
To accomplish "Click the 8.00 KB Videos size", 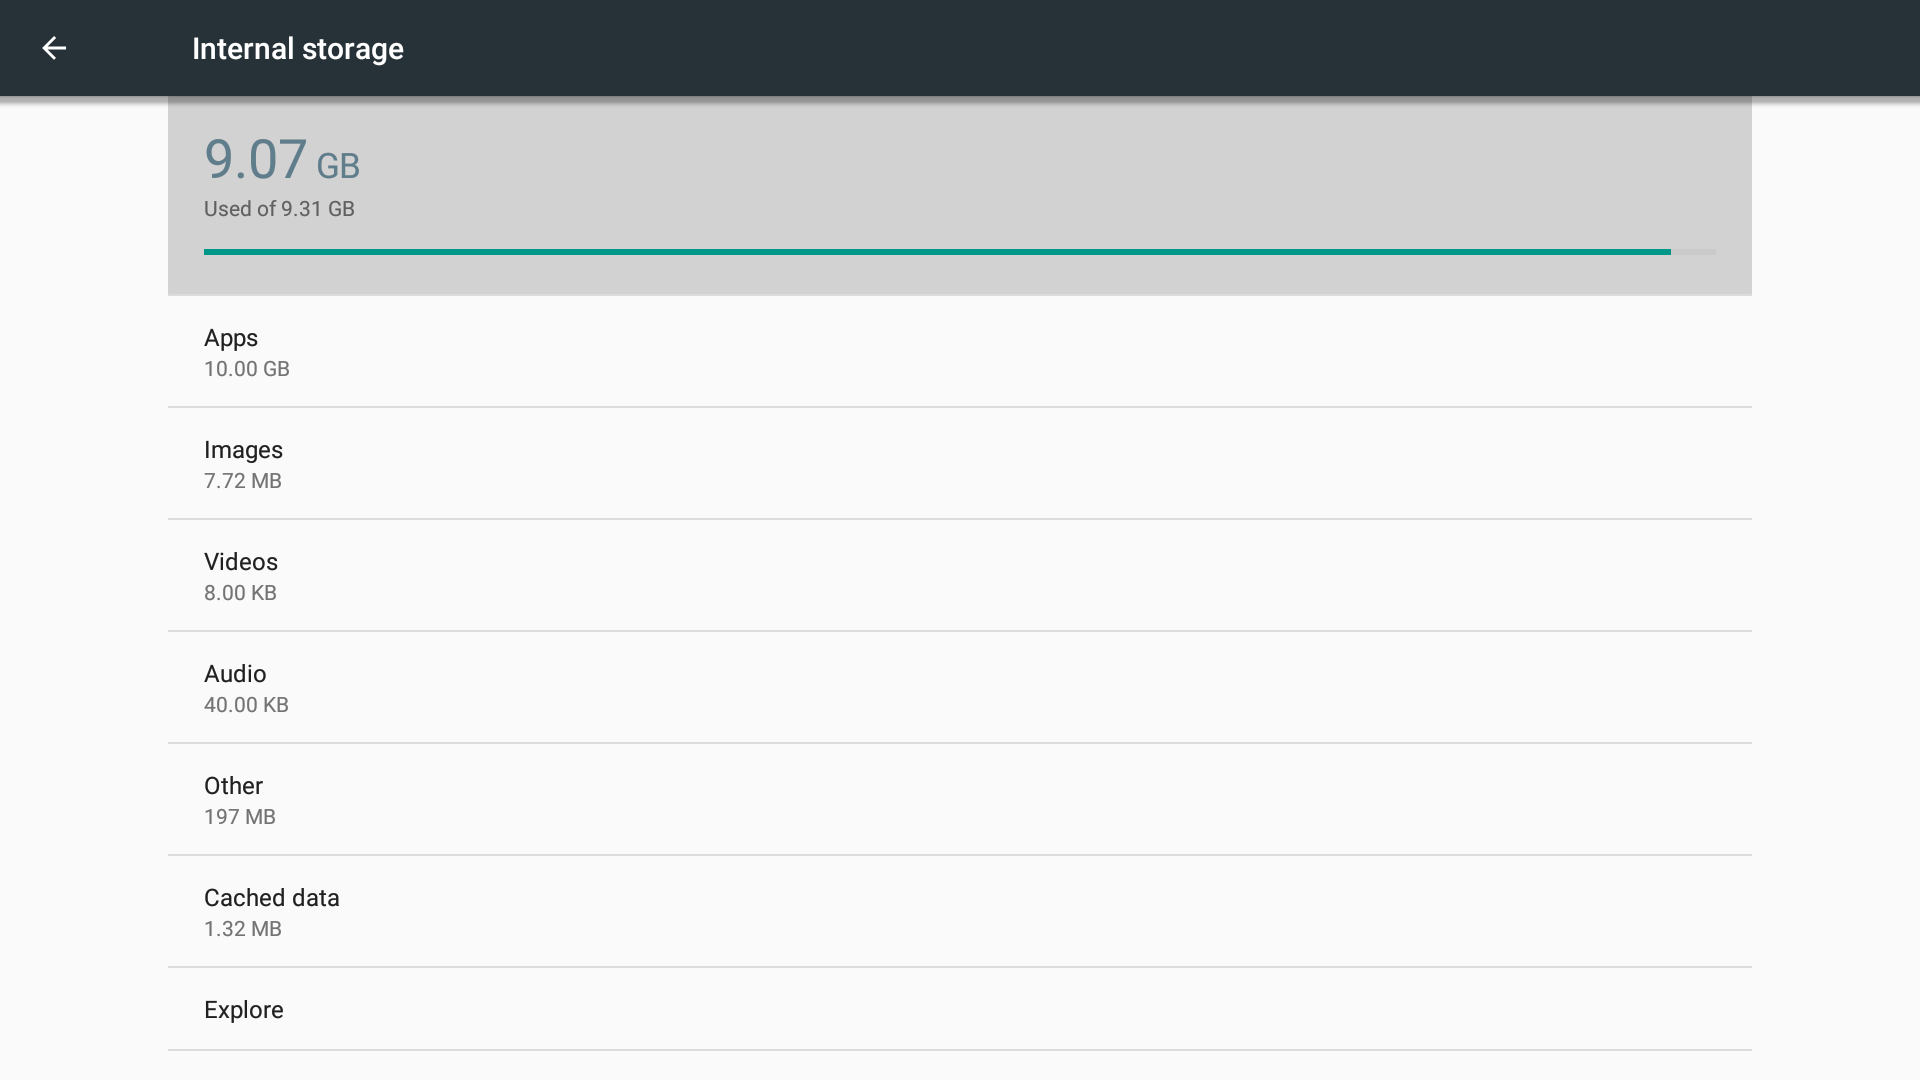I will pos(240,593).
